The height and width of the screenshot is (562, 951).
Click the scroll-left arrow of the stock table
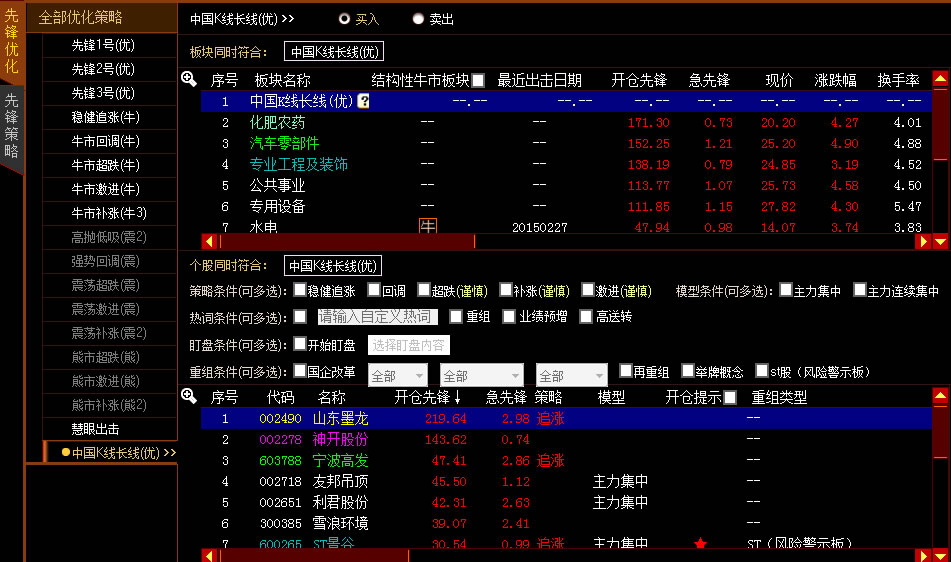click(x=210, y=555)
